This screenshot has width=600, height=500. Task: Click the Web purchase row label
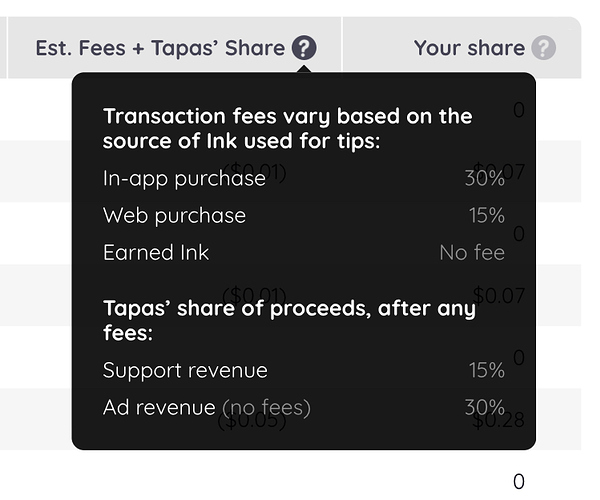(x=174, y=215)
